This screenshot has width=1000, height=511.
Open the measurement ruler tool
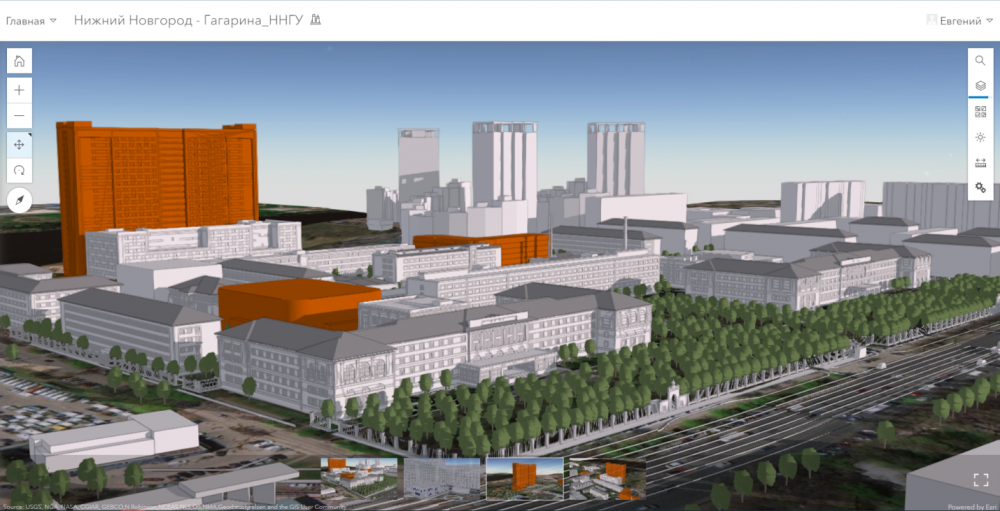click(980, 163)
